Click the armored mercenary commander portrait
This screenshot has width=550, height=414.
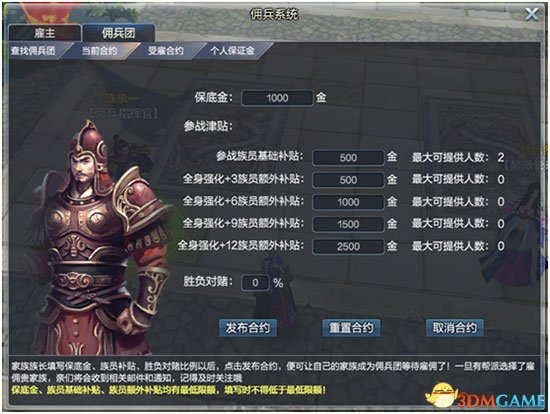tap(102, 239)
